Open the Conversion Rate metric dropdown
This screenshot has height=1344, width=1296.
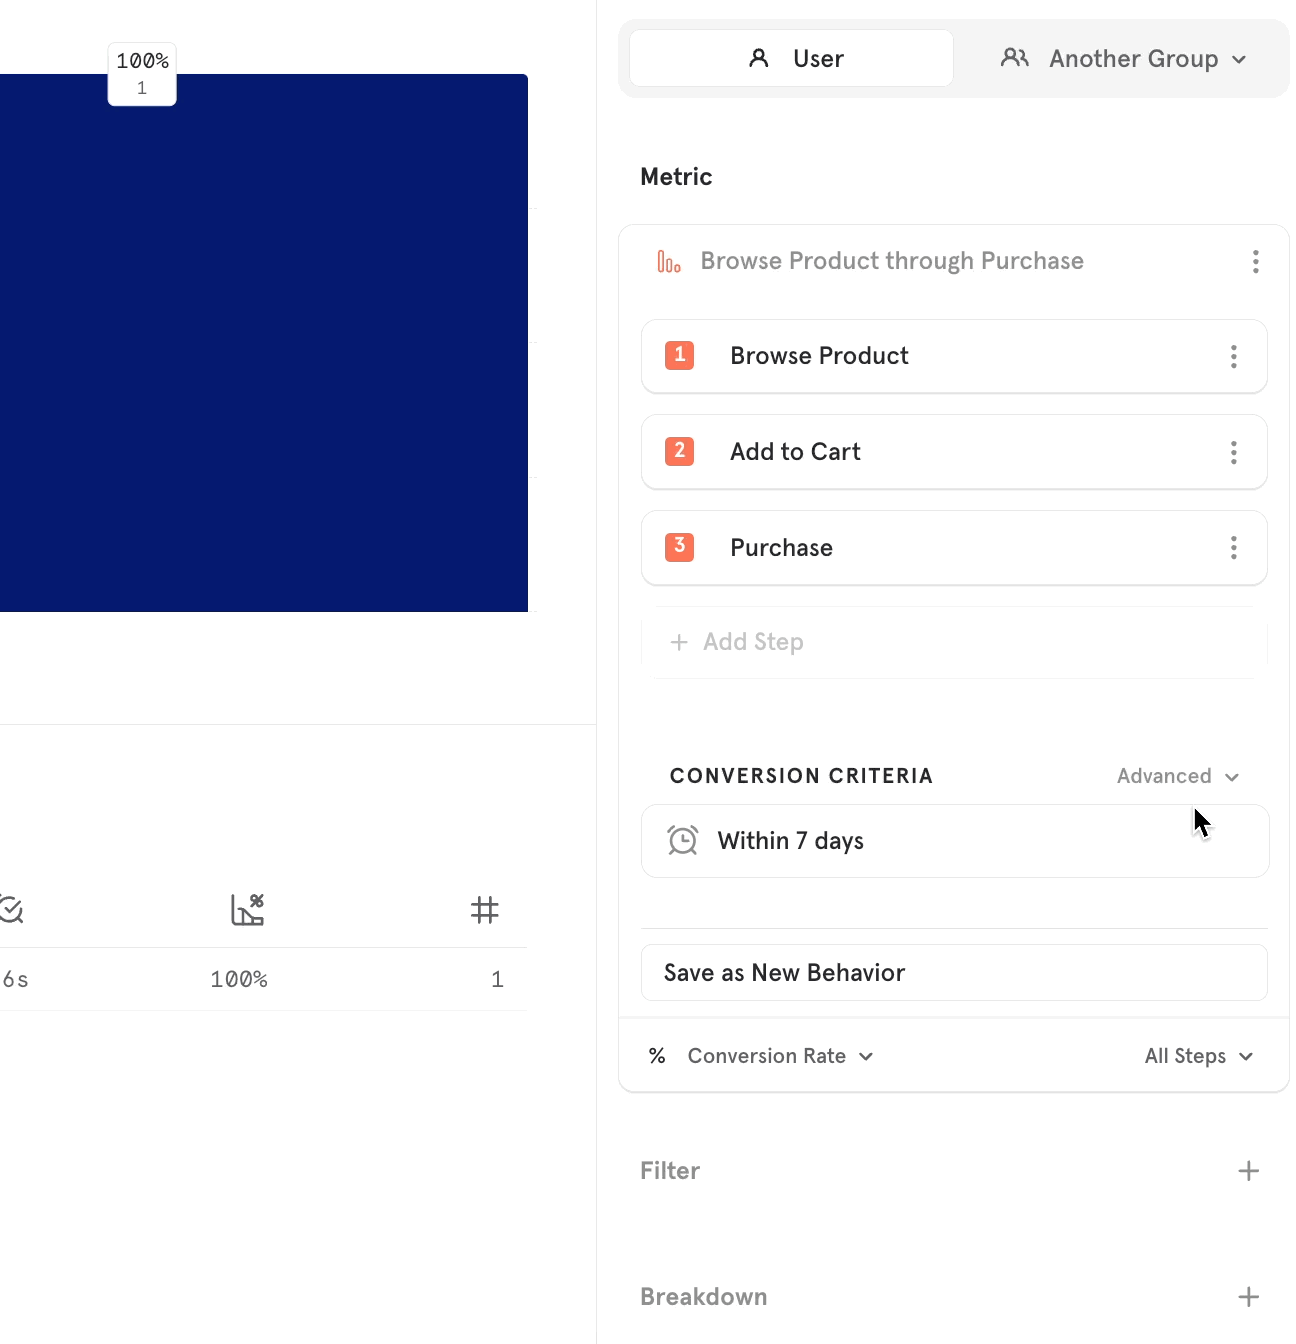coord(780,1056)
